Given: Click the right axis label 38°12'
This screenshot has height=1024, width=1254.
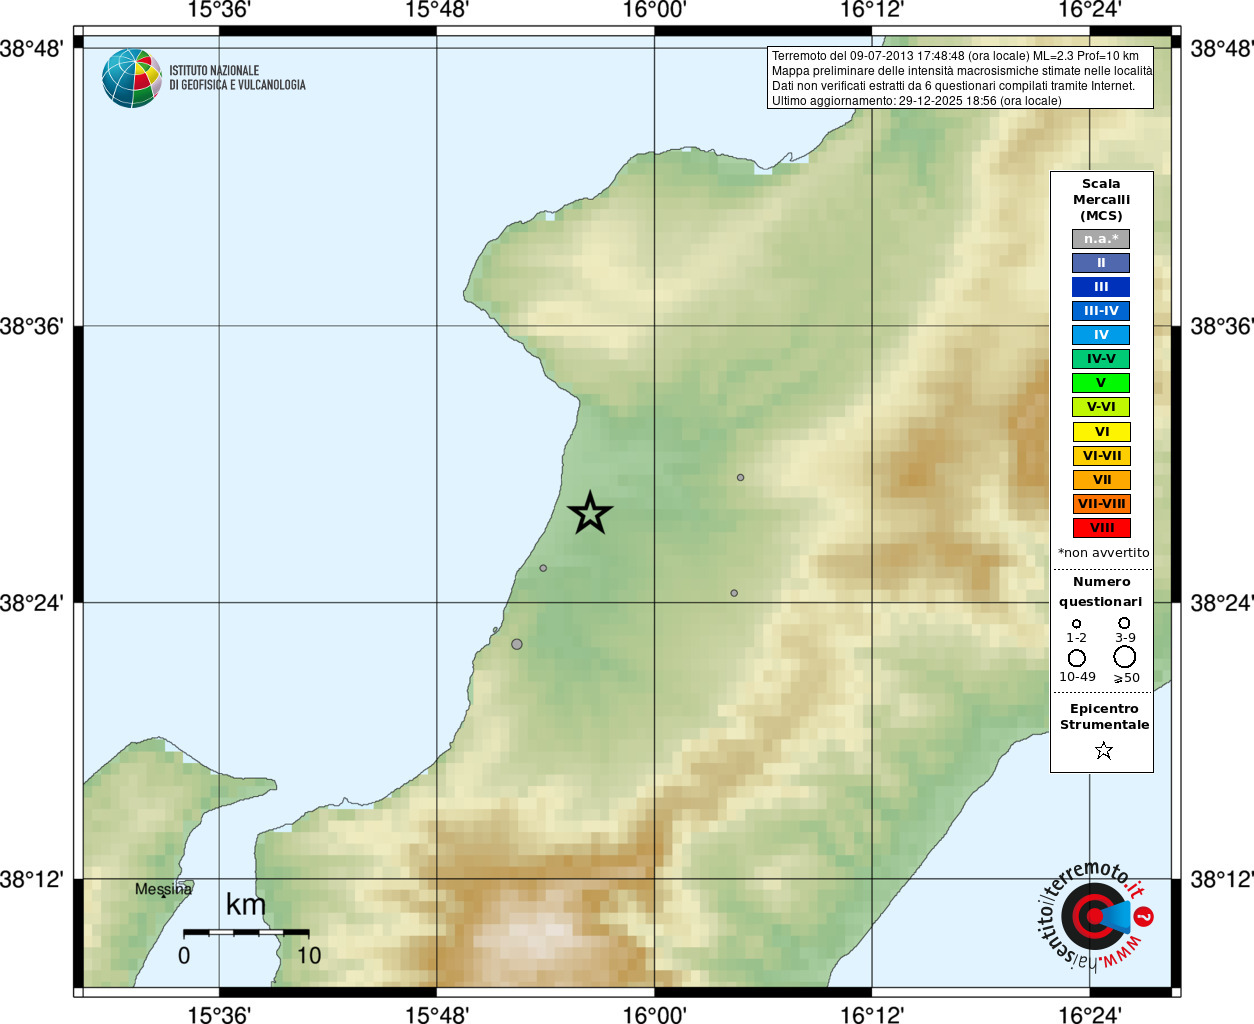Looking at the screenshot, I should [x=1221, y=880].
